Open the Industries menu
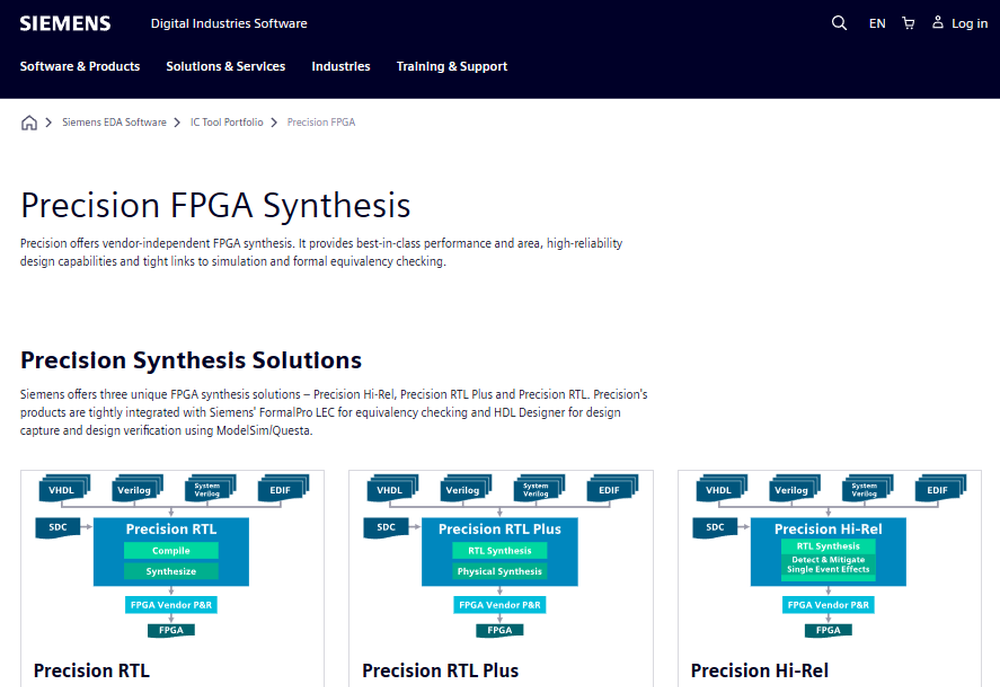 pos(341,66)
